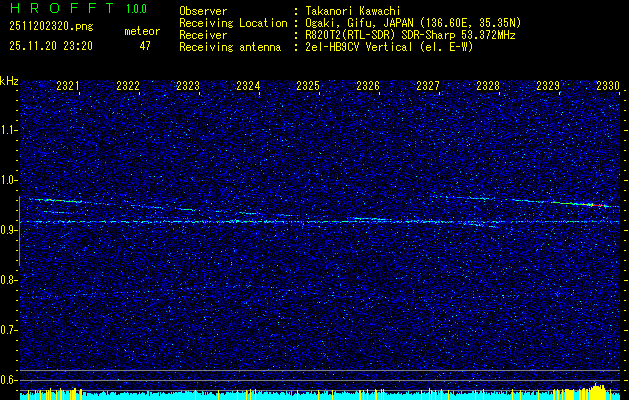
Task: Click the 2321 time marker
Action: 69,87
